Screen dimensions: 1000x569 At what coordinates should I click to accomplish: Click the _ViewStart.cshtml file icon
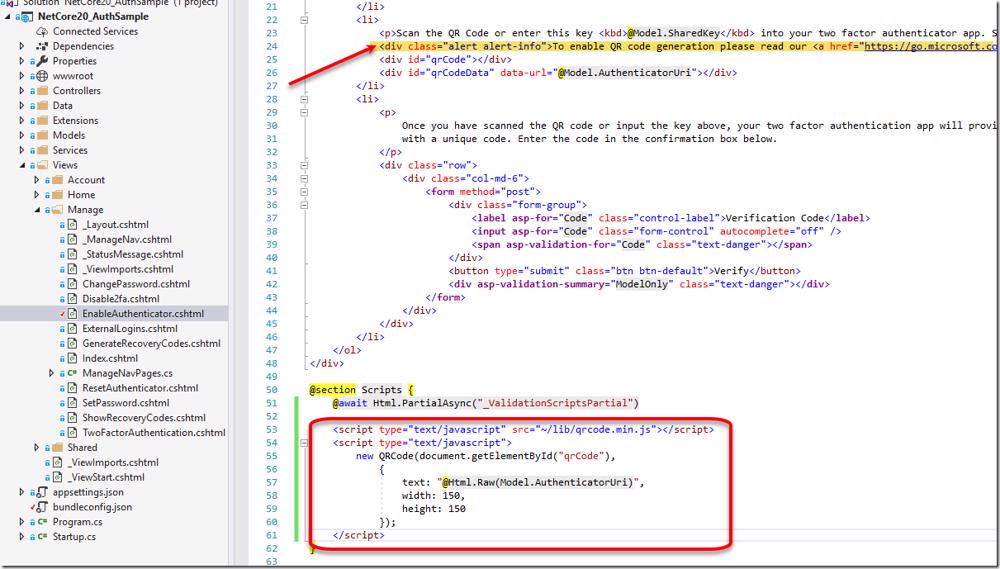coord(57,477)
